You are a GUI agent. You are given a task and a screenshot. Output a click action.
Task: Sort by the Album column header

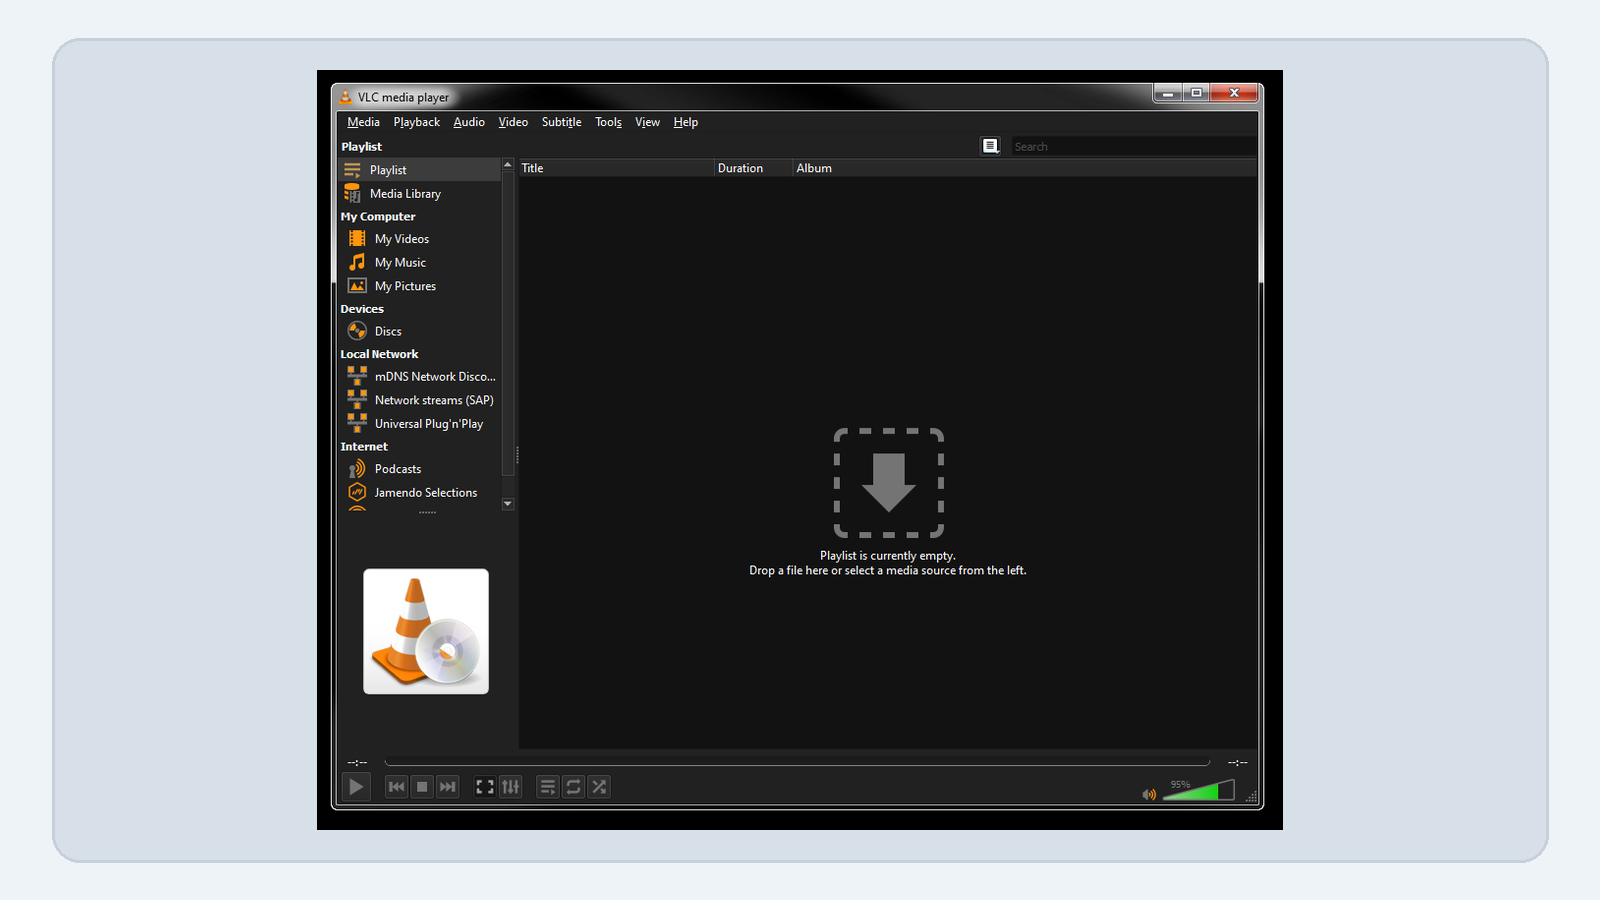(1024, 168)
